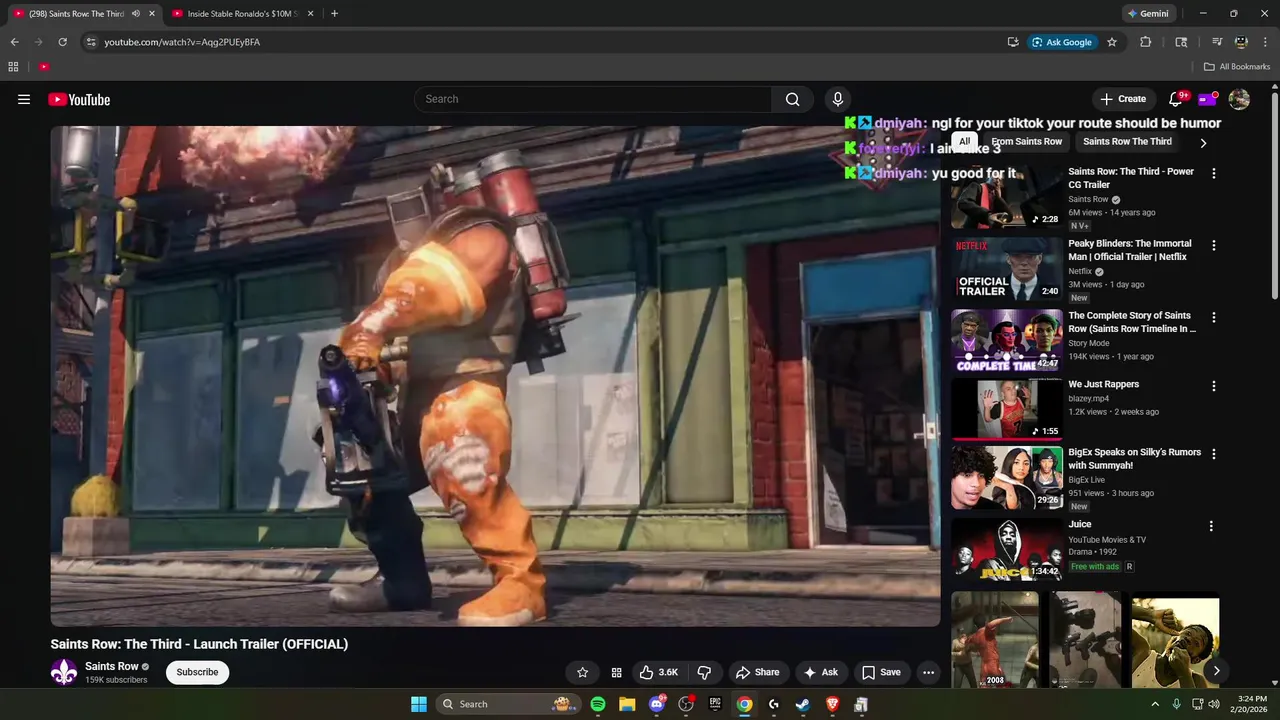Open Discord from the taskbar
The image size is (1280, 720).
pyautogui.click(x=656, y=704)
